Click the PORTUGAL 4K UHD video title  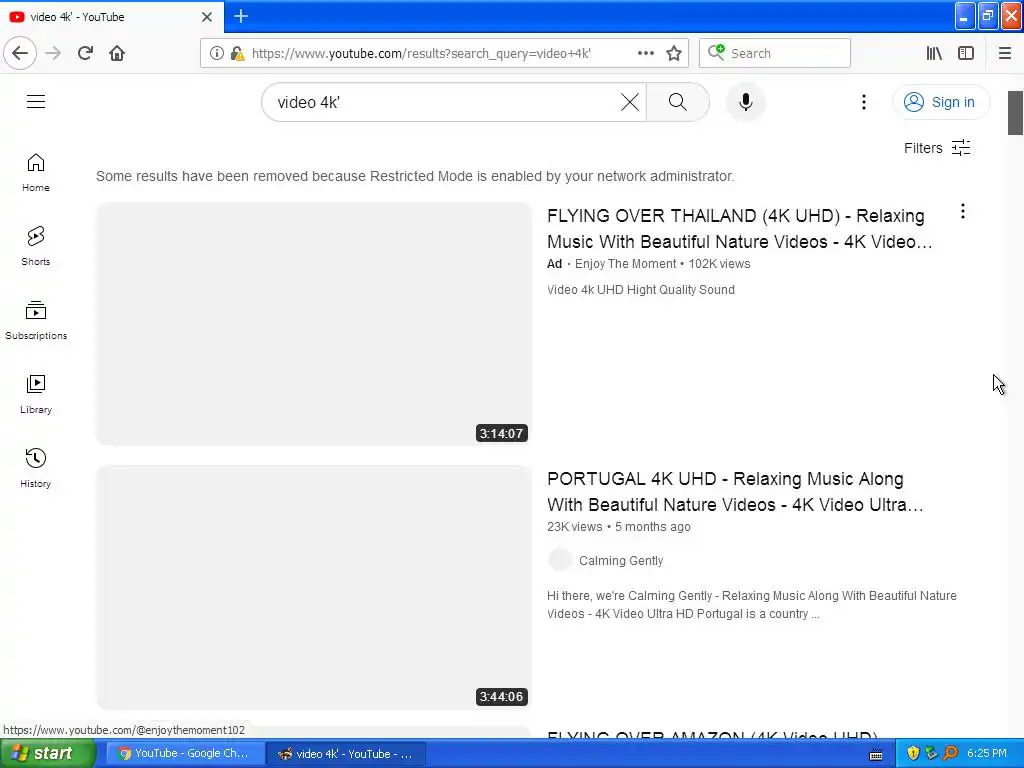735,492
